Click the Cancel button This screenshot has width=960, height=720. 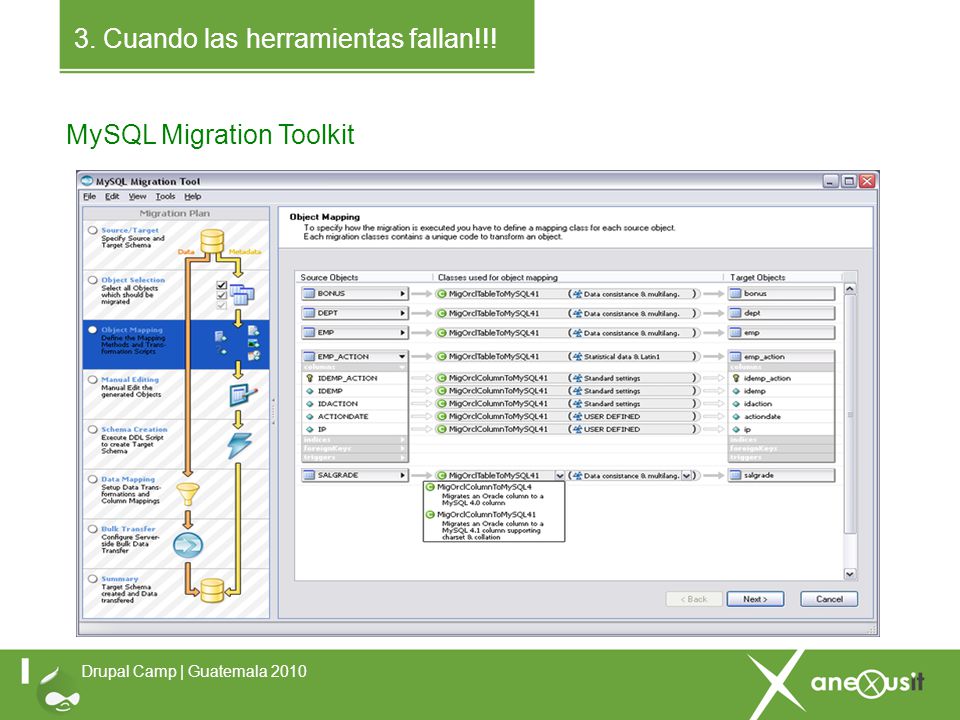point(829,599)
